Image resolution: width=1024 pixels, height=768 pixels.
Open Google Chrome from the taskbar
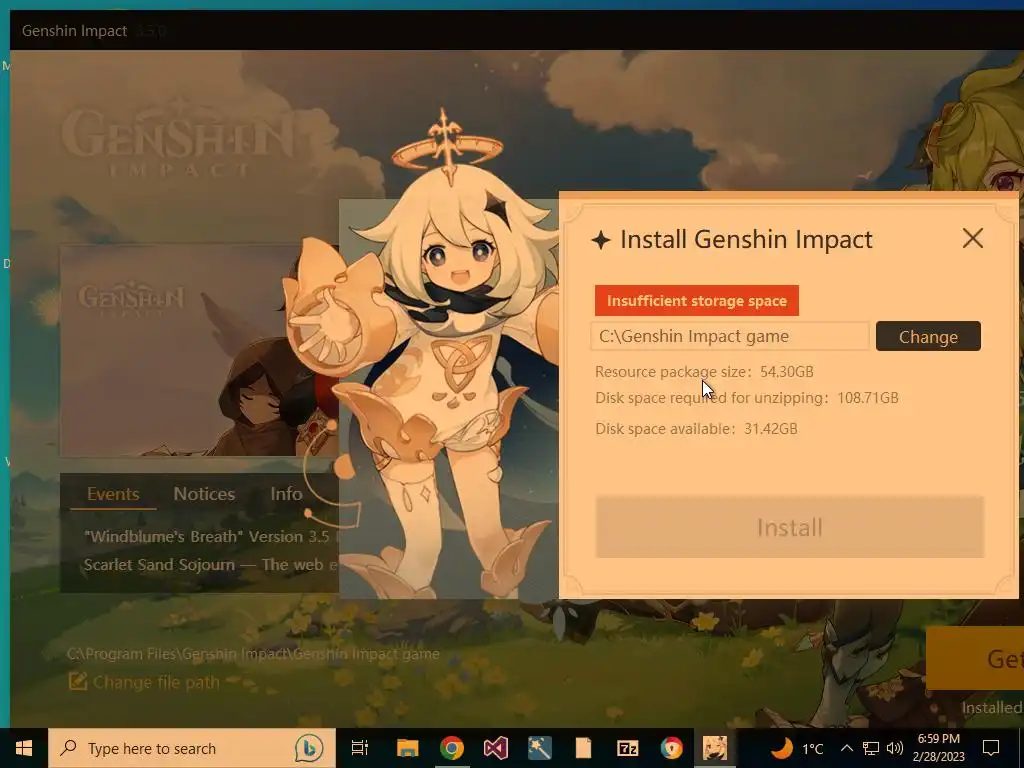(x=451, y=748)
